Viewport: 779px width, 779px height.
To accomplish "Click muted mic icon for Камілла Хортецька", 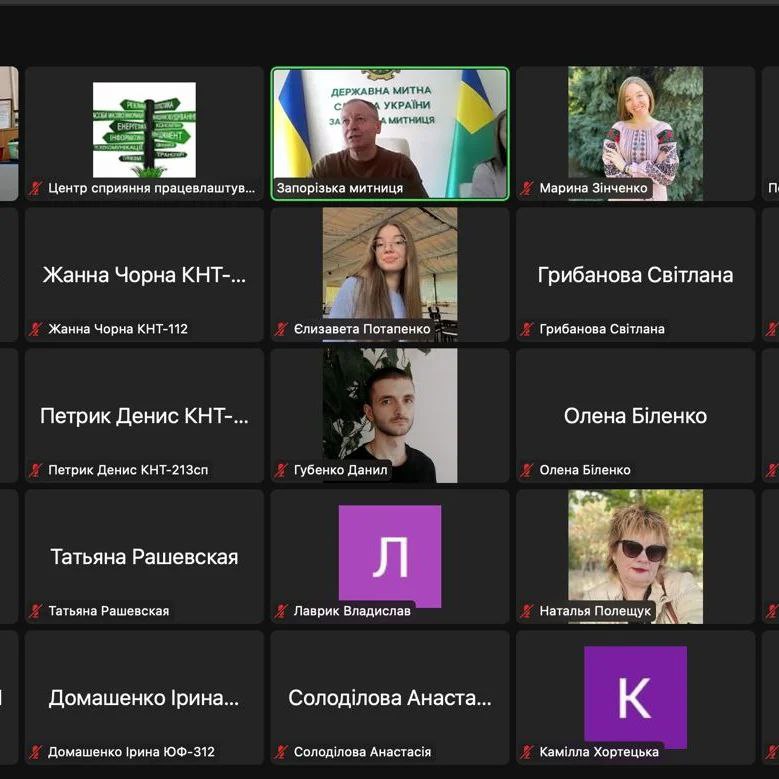I will click(527, 752).
